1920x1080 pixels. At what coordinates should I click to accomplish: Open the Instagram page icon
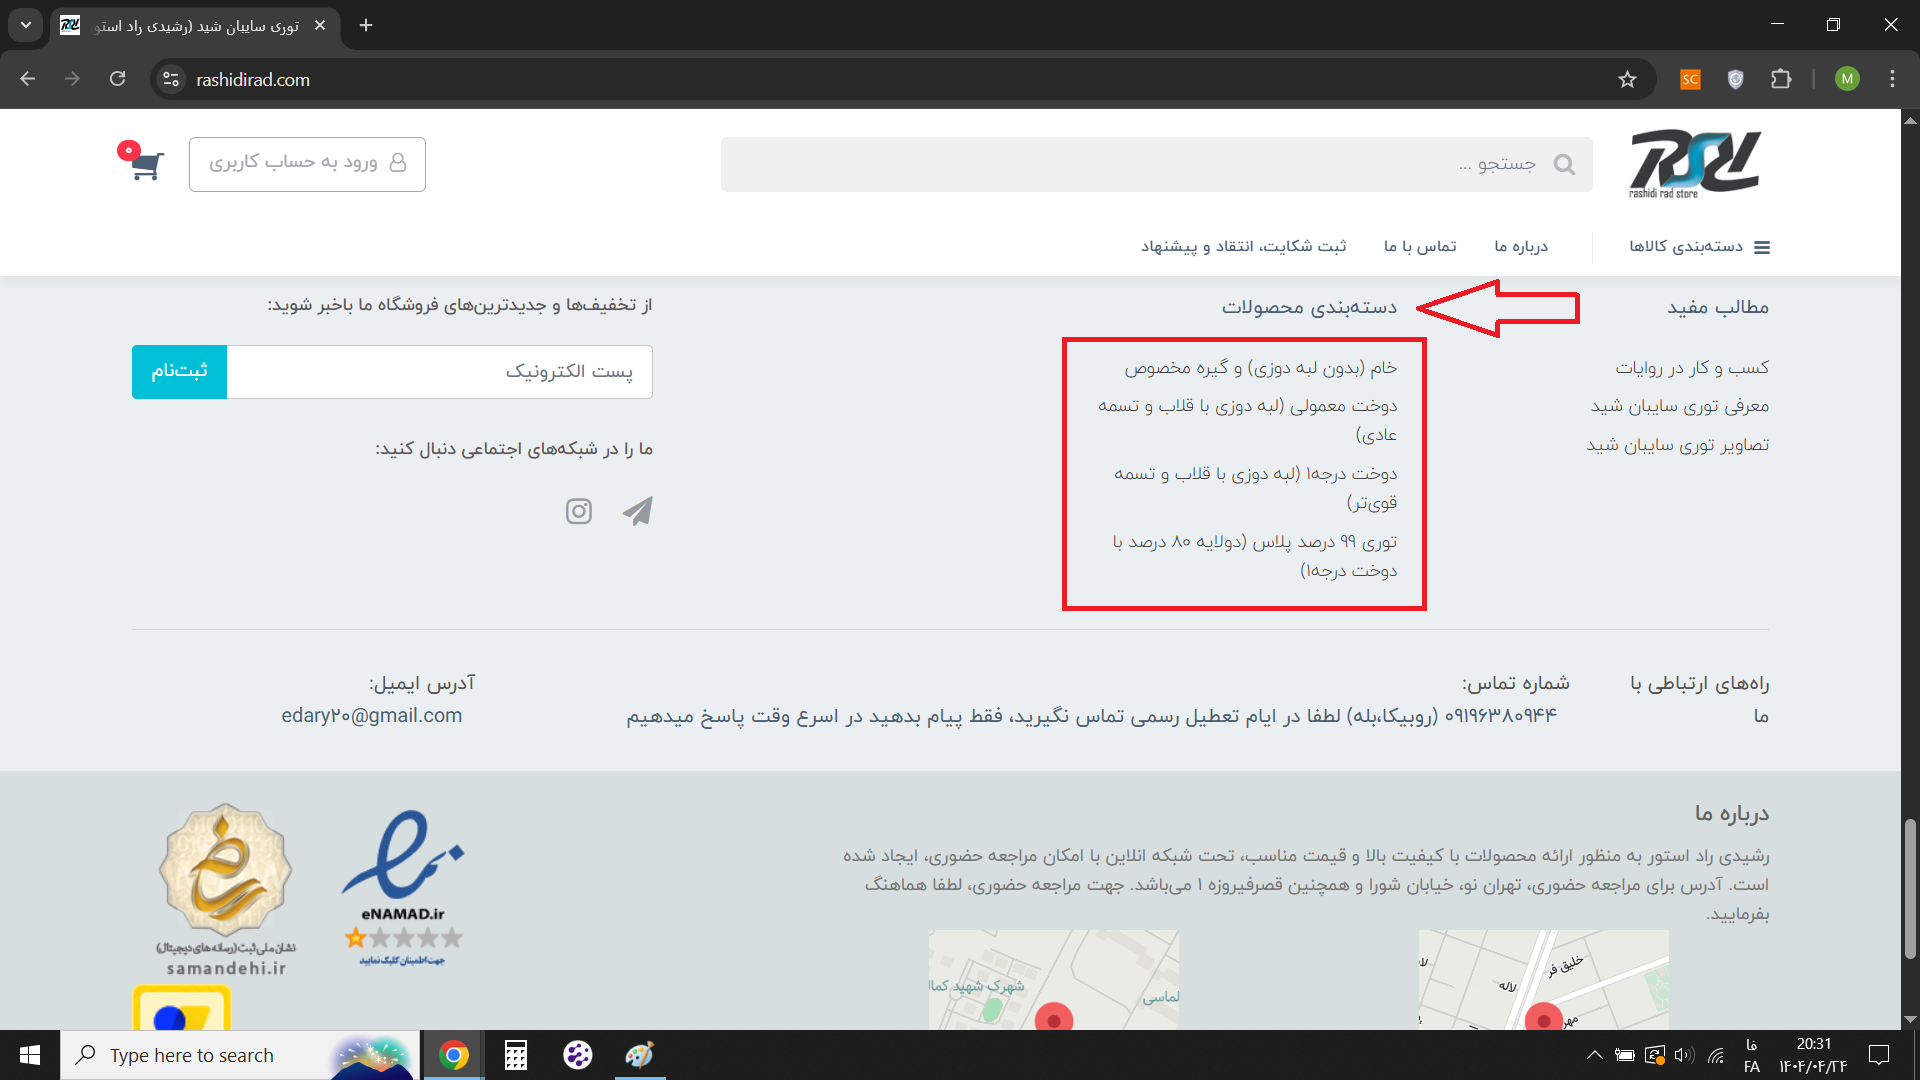coord(579,511)
